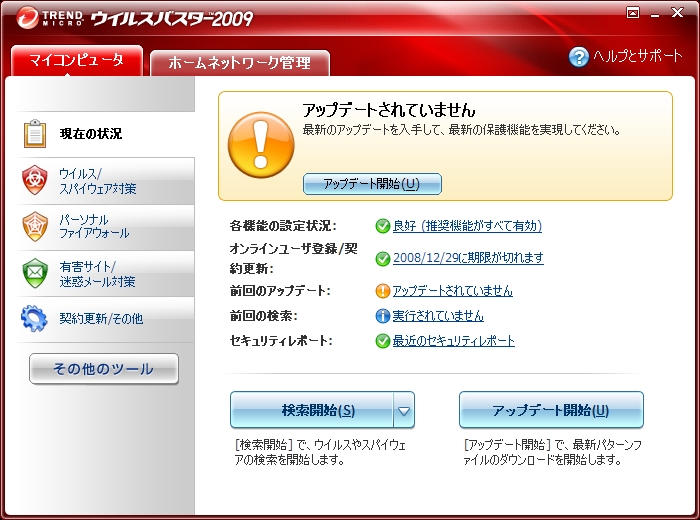Click green check icon beside 良好 status

pyautogui.click(x=383, y=226)
